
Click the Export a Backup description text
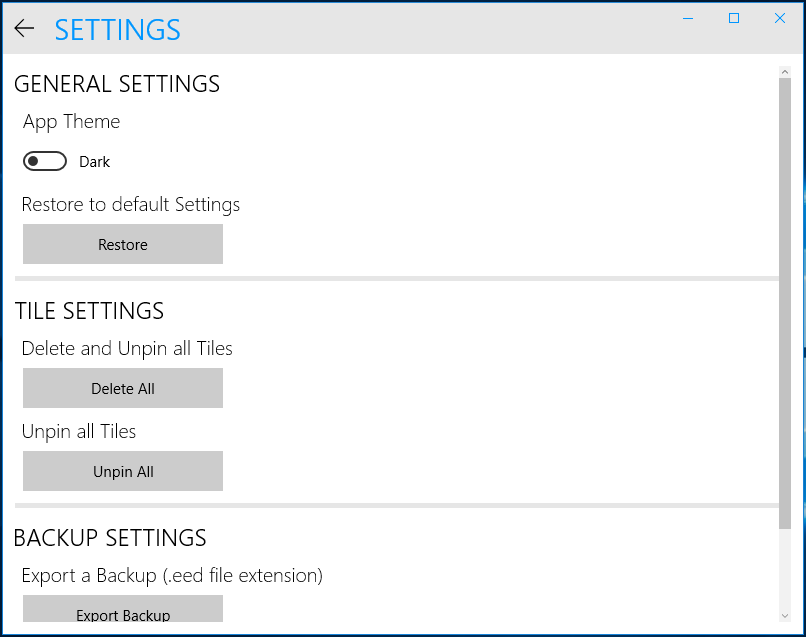click(x=172, y=575)
